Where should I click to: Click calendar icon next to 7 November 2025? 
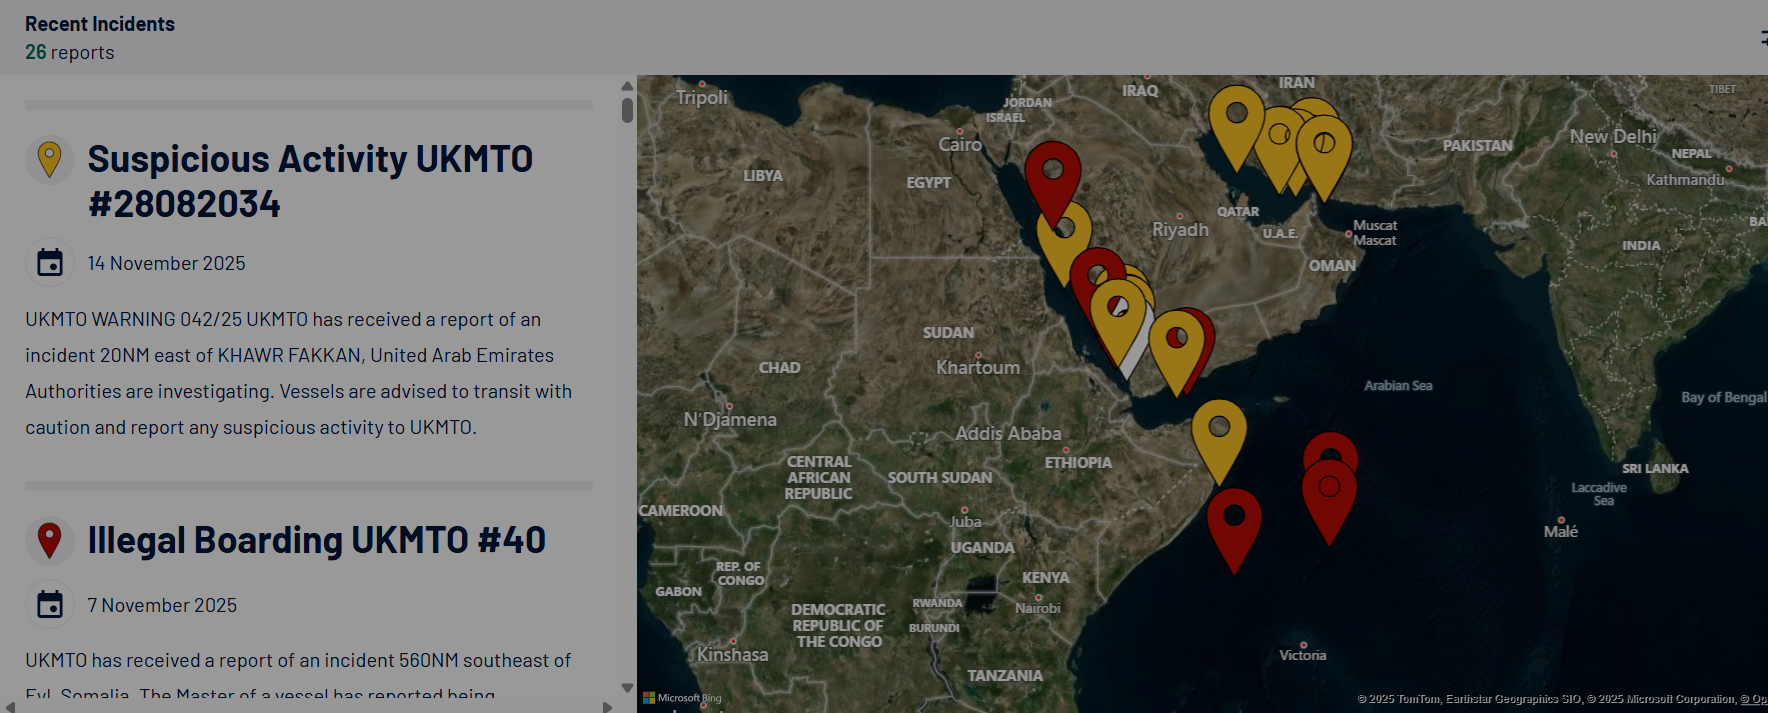click(x=50, y=605)
